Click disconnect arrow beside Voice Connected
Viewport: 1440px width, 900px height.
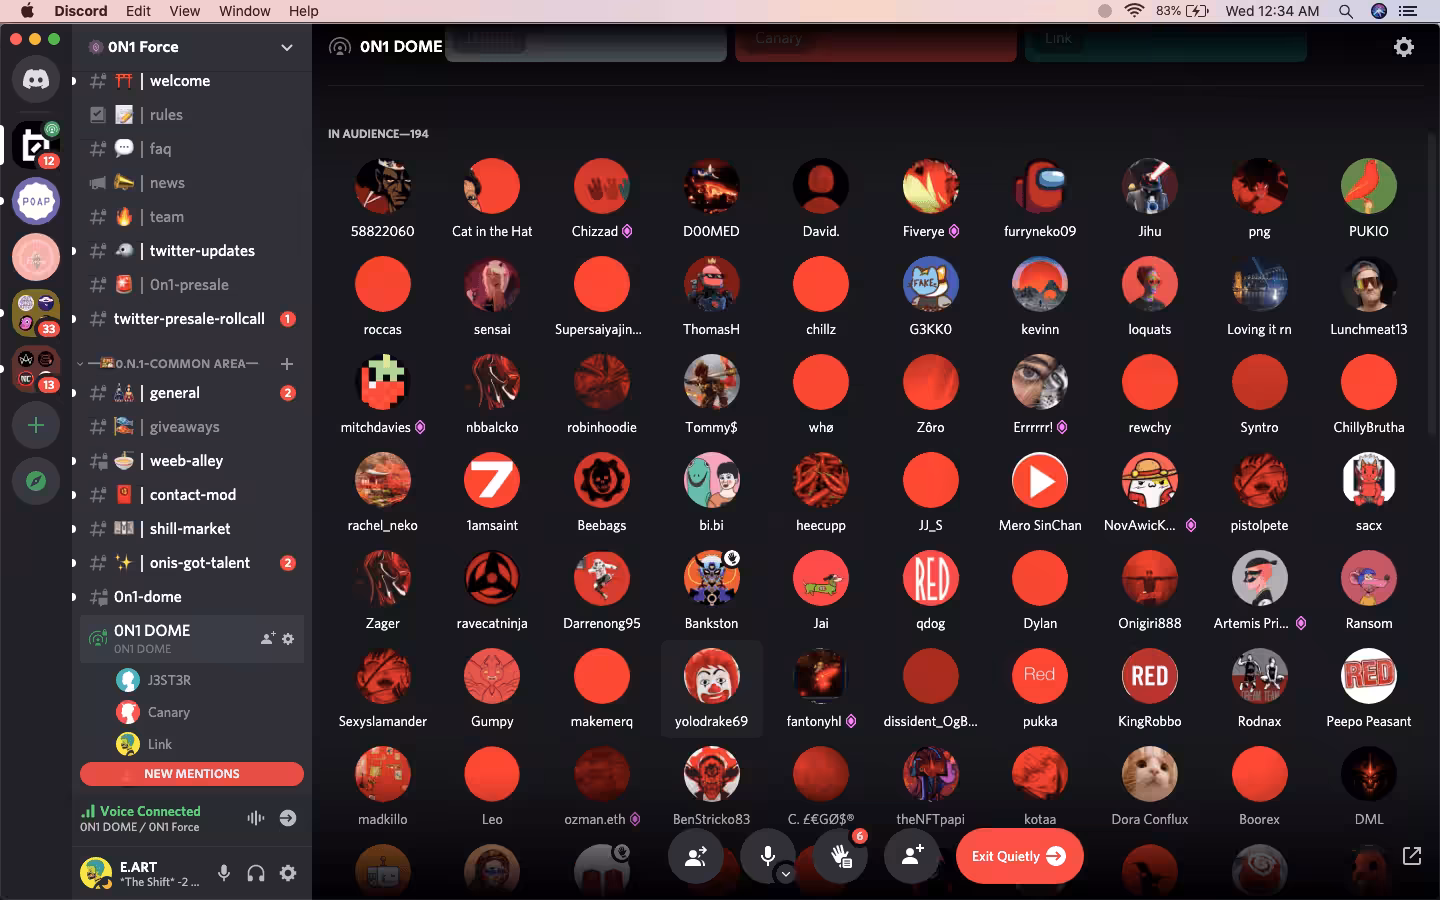click(x=288, y=818)
